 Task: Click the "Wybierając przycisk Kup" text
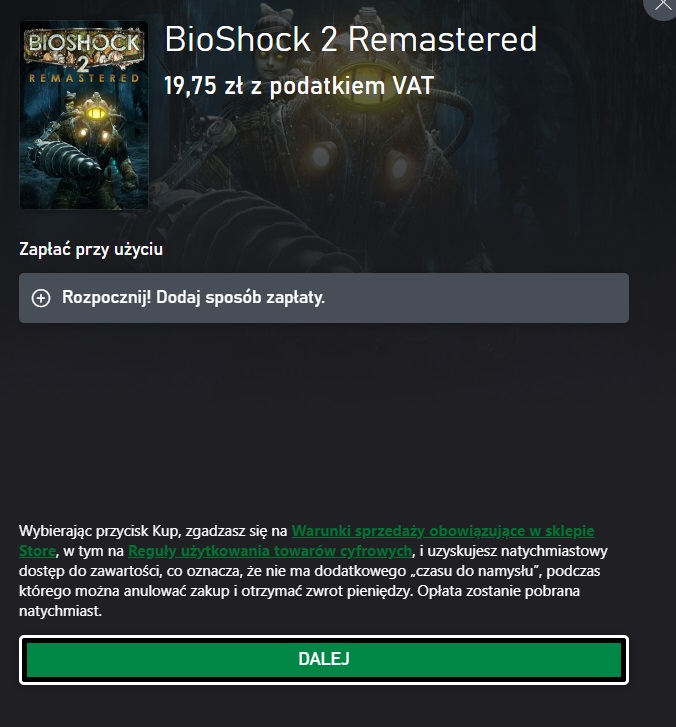[100, 531]
